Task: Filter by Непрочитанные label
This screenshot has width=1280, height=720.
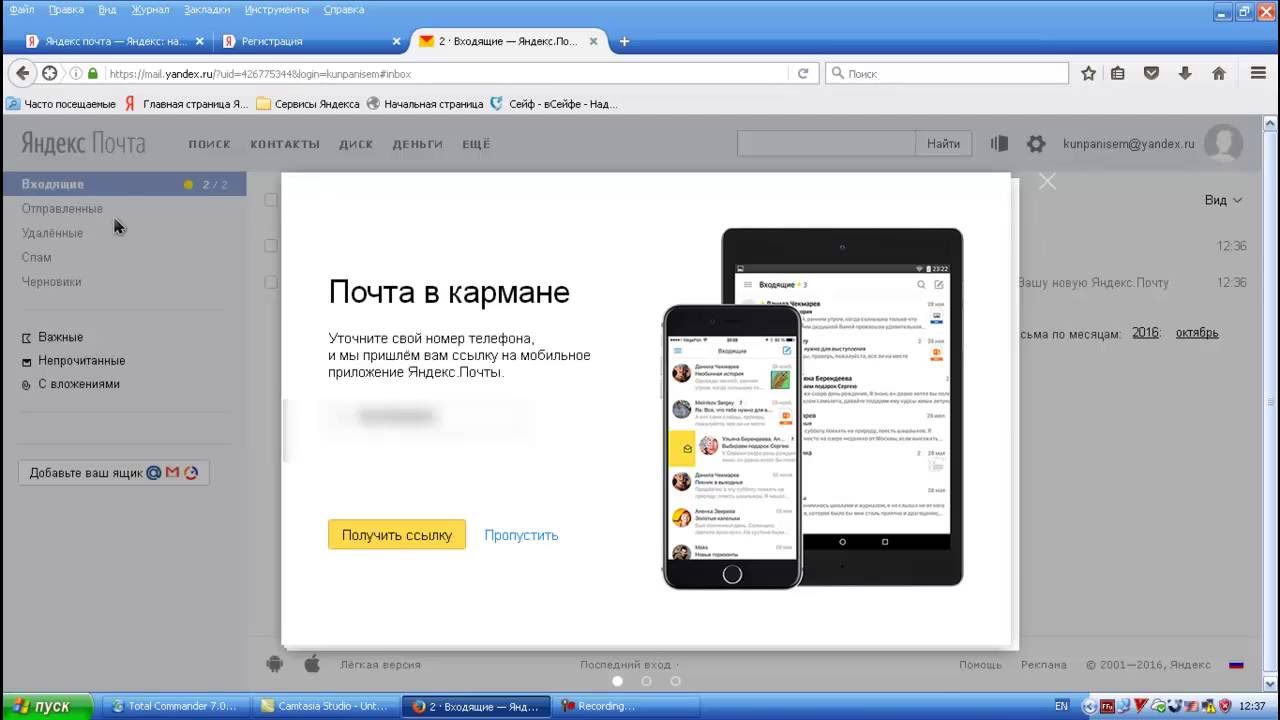Action: point(81,361)
